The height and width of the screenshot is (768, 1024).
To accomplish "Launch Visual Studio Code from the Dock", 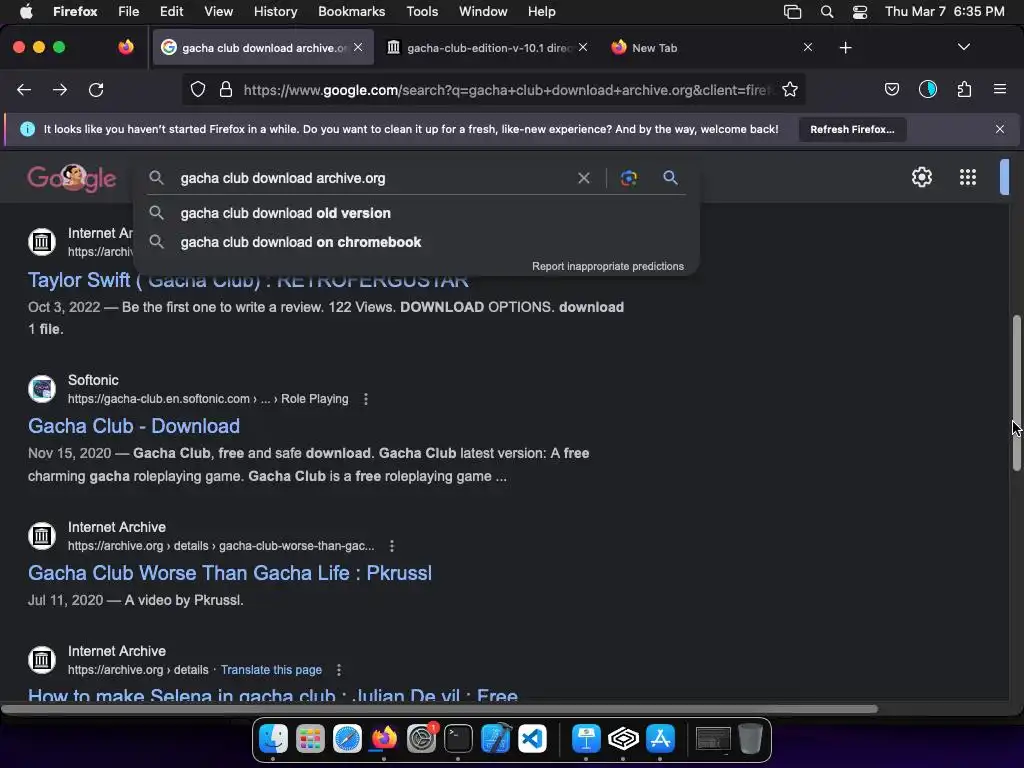I will coord(532,739).
